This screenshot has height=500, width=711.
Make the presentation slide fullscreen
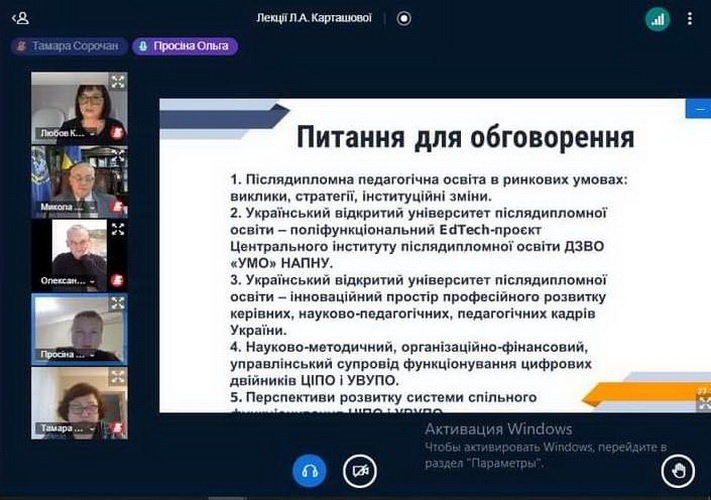tap(704, 403)
